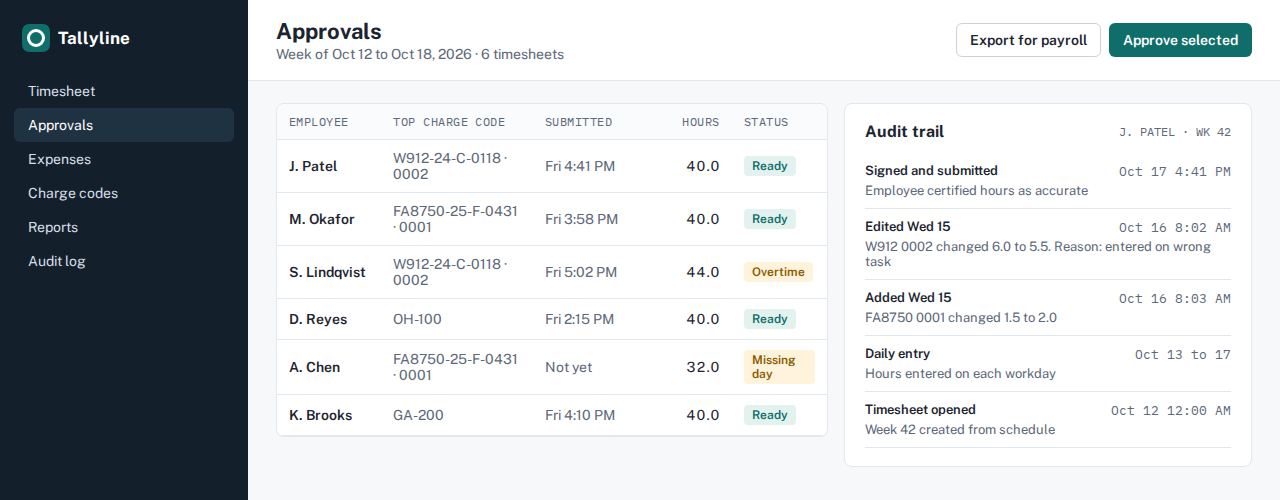Click D. Reyes's 40.0 hours value

pyautogui.click(x=702, y=319)
